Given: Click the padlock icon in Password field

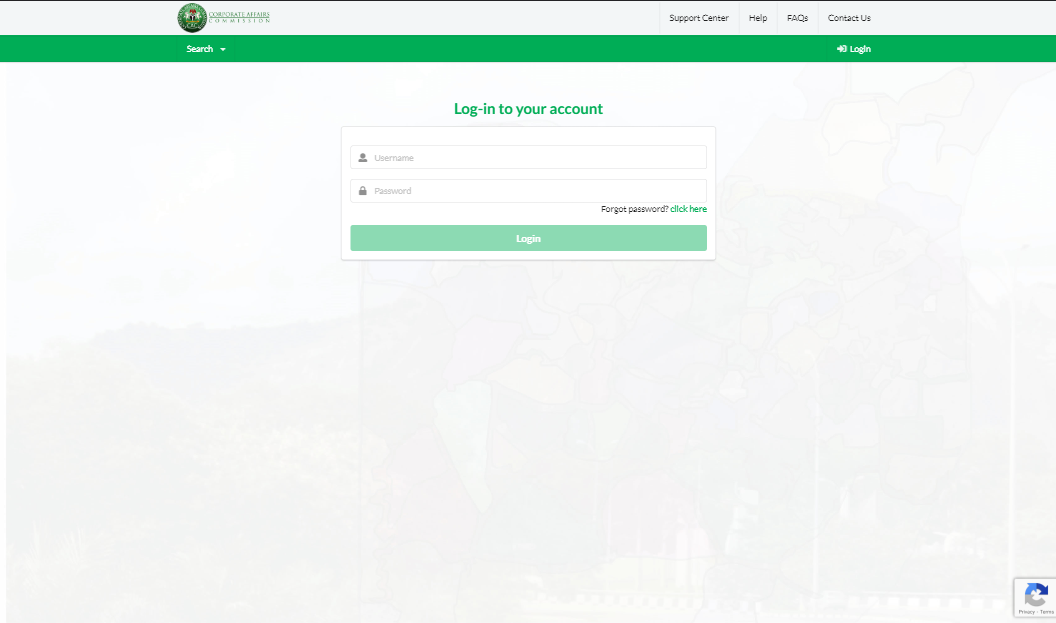Looking at the screenshot, I should [x=363, y=191].
